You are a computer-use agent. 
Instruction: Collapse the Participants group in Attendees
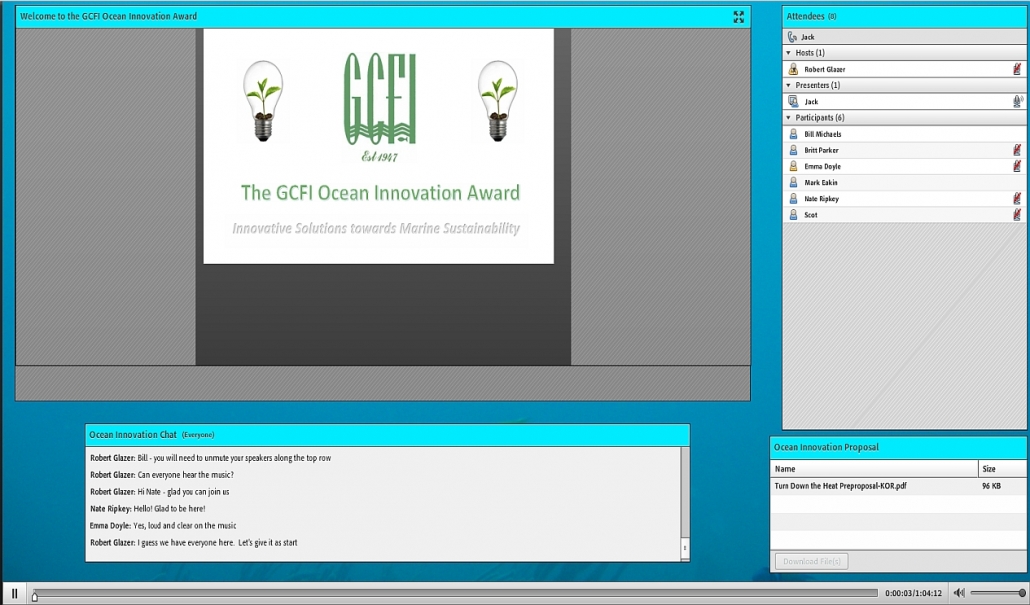point(788,118)
